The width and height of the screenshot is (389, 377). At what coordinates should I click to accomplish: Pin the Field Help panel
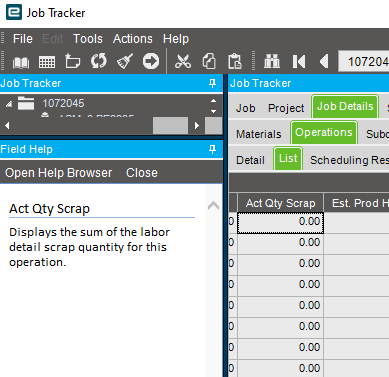[x=212, y=149]
